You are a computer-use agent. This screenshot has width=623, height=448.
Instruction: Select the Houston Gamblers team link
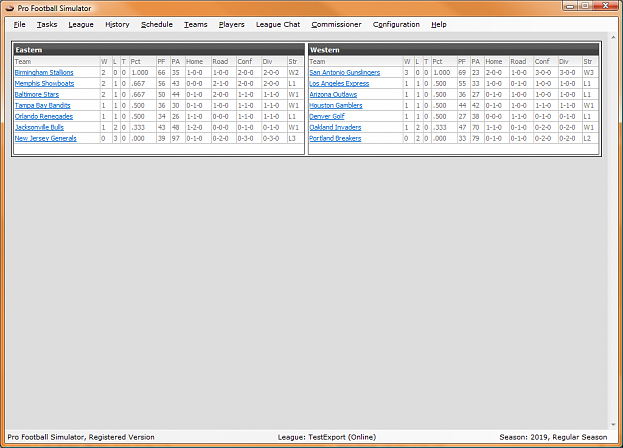335,105
